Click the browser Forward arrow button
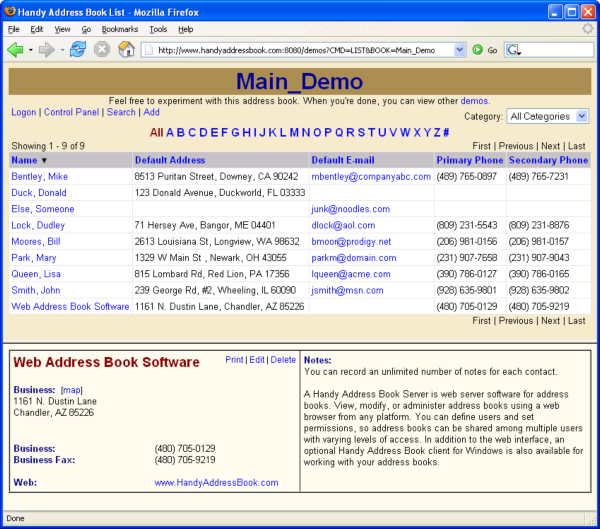The width and height of the screenshot is (600, 529). click(x=46, y=49)
